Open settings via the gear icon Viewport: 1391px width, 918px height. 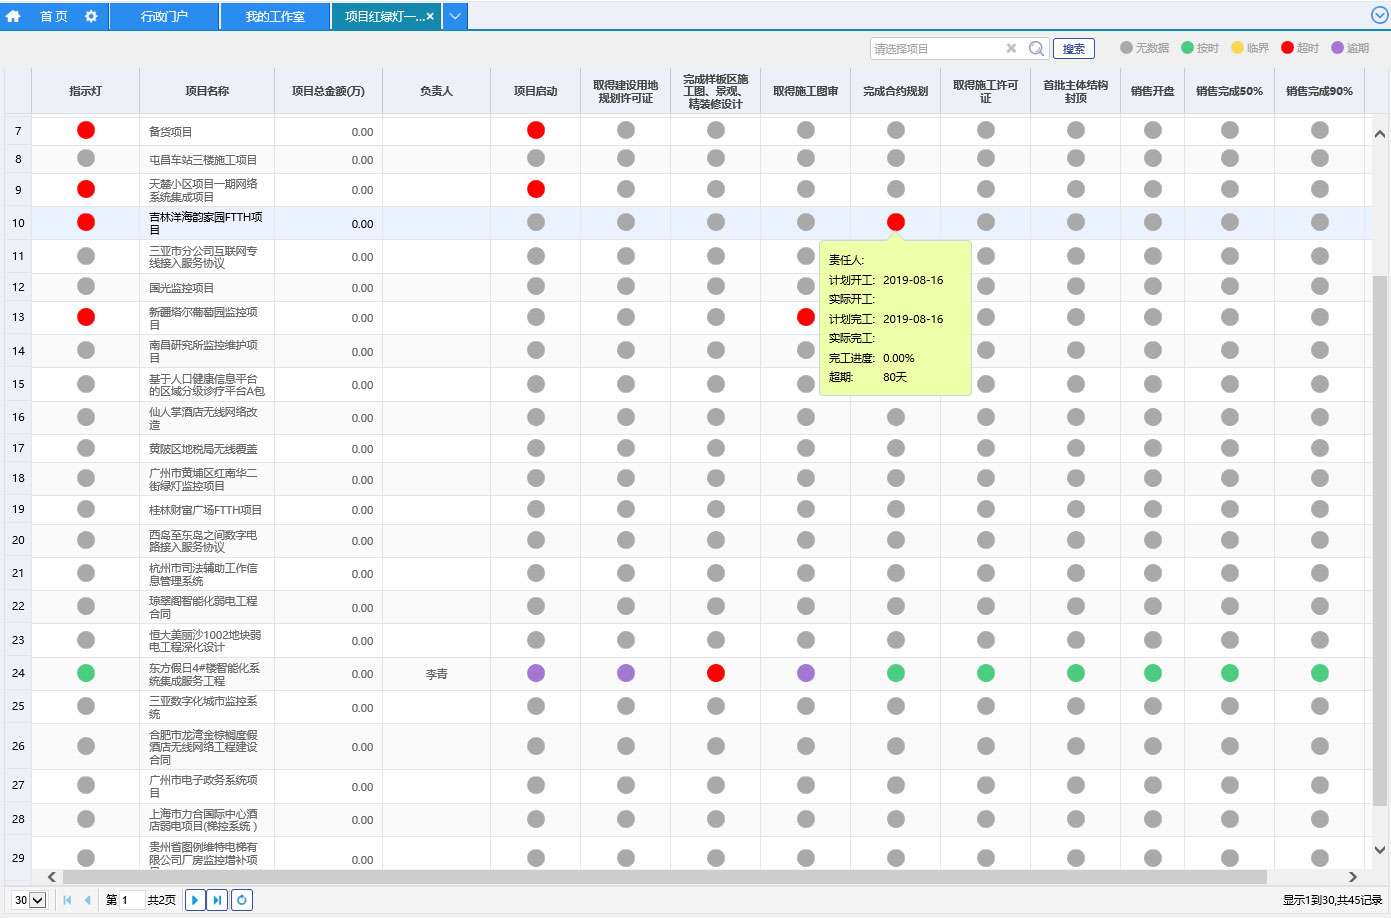click(x=91, y=16)
